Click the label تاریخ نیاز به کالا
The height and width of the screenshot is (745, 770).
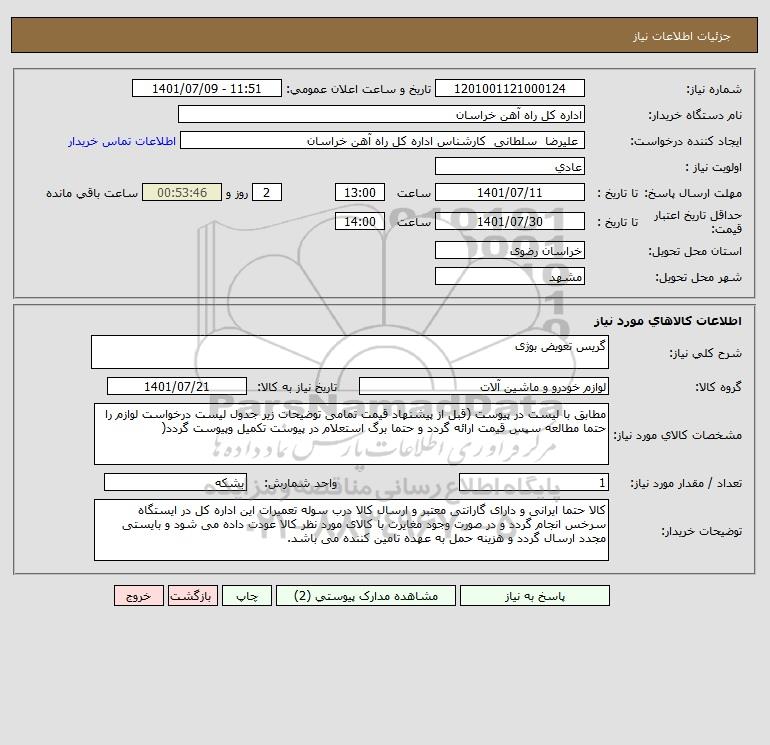pos(297,387)
